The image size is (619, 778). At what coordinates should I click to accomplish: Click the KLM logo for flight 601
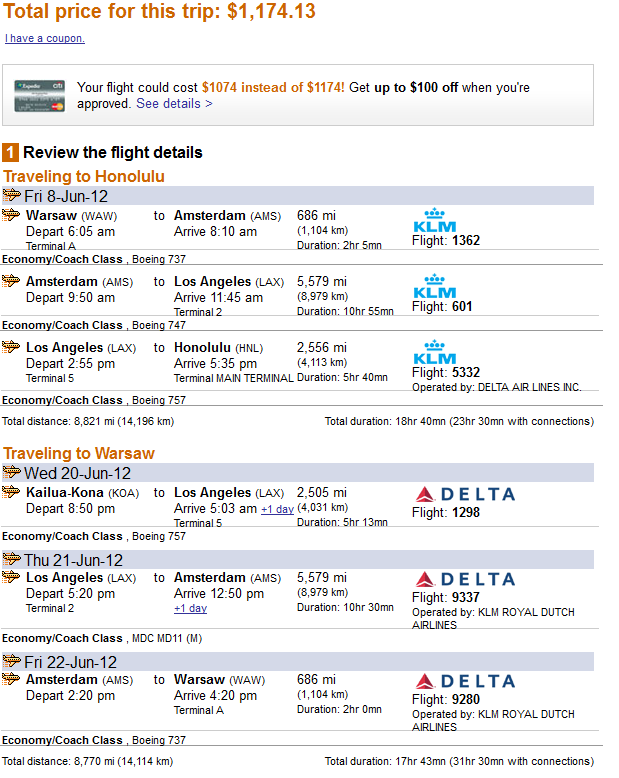(434, 286)
